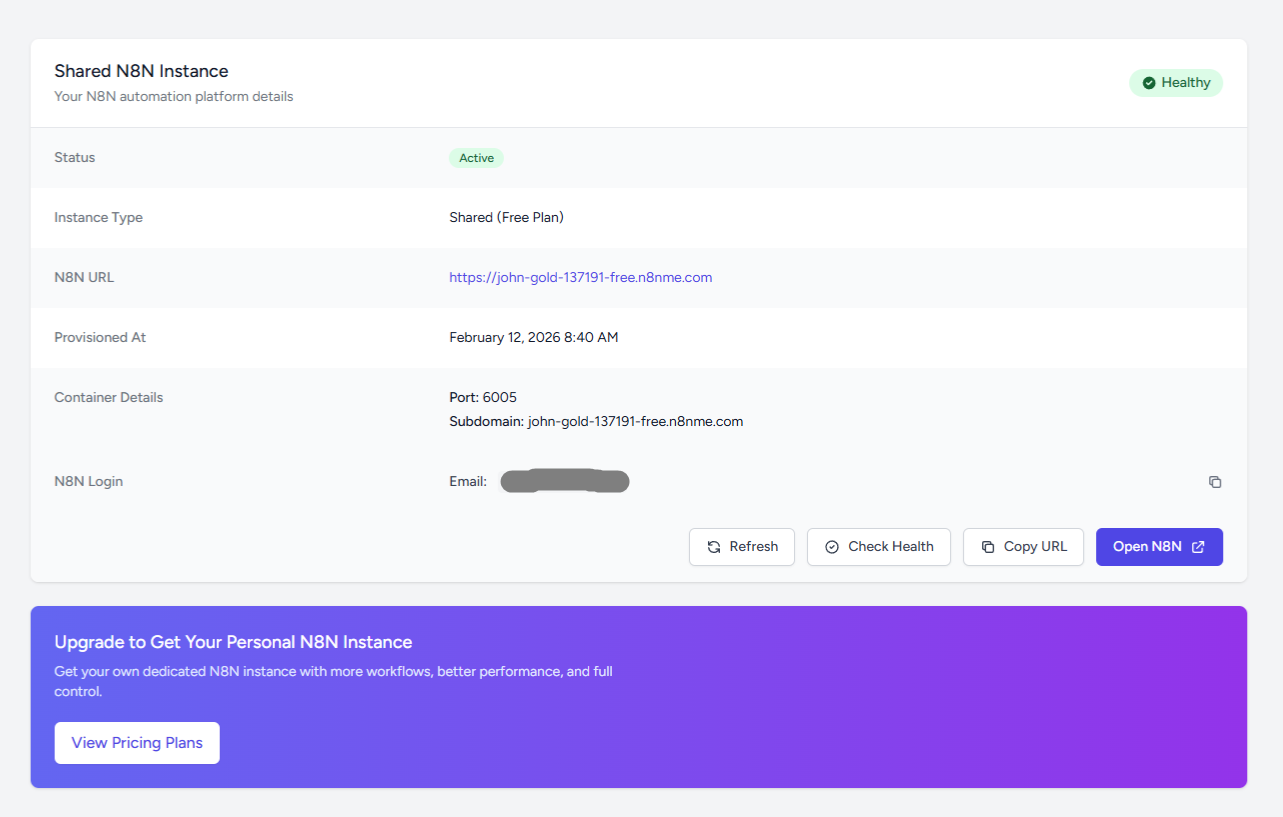Click the refresh icon inside the Refresh button
Image resolution: width=1283 pixels, height=817 pixels.
click(713, 546)
